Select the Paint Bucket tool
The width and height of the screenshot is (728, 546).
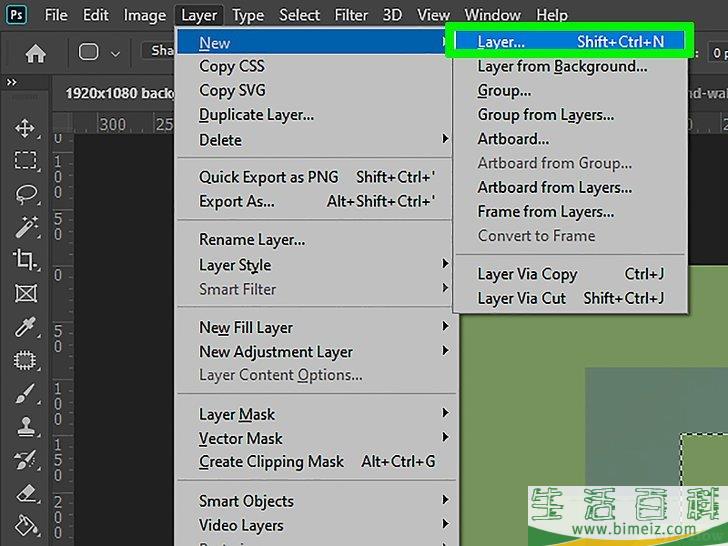coord(25,526)
